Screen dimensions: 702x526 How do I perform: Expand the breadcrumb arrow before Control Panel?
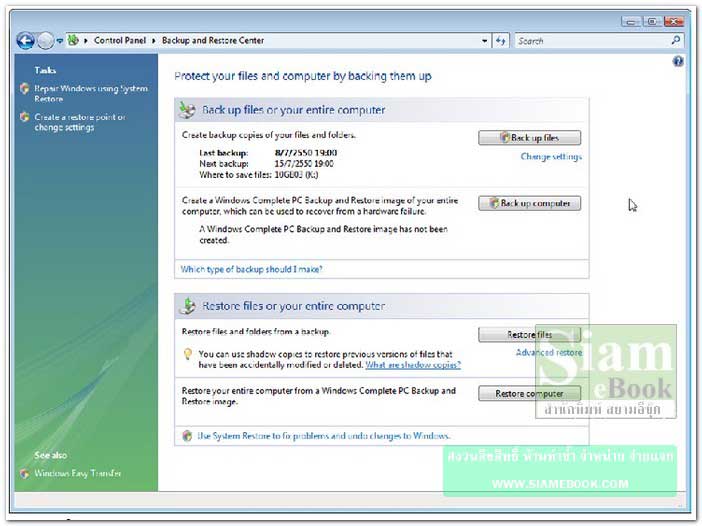point(86,41)
